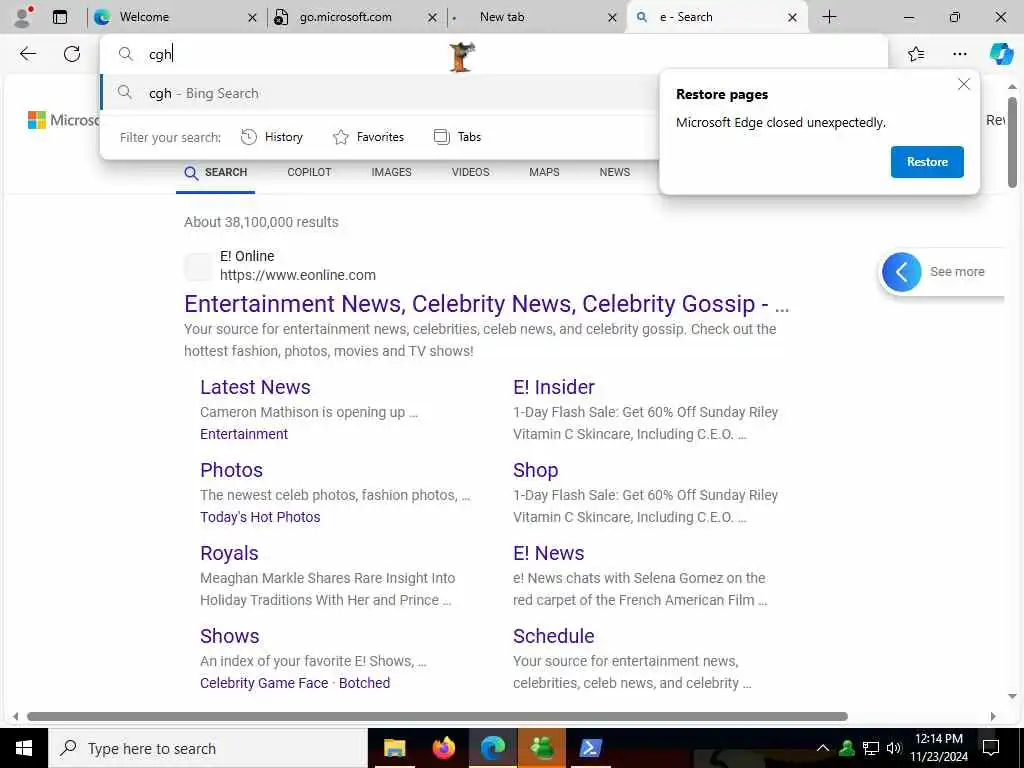Open the Bing COPILOT tab
Image resolution: width=1024 pixels, height=768 pixels.
[310, 172]
